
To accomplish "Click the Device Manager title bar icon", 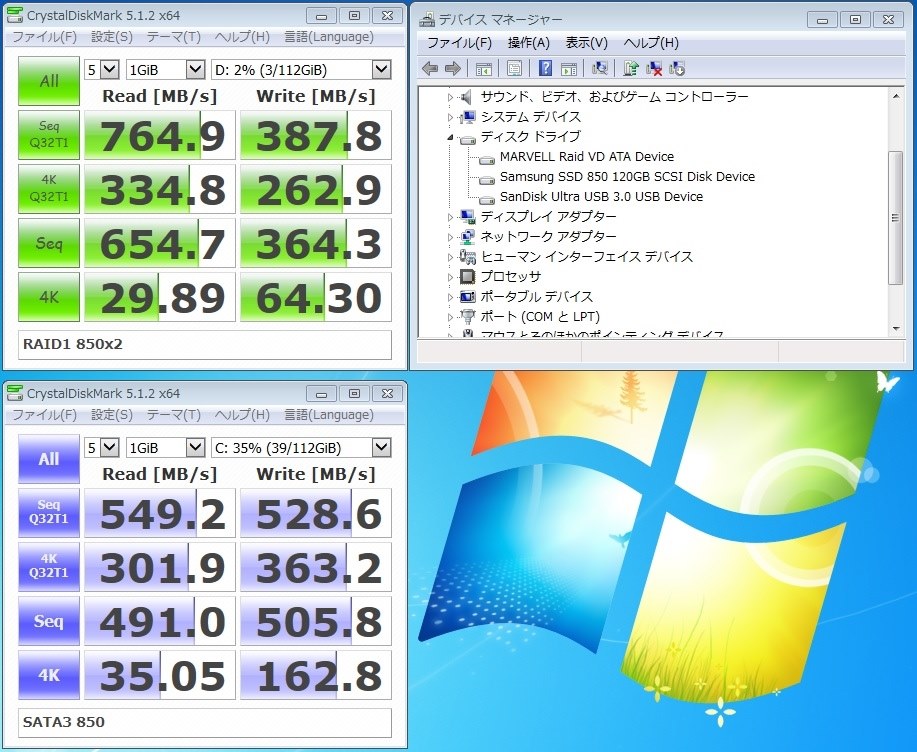I will tap(428, 20).
